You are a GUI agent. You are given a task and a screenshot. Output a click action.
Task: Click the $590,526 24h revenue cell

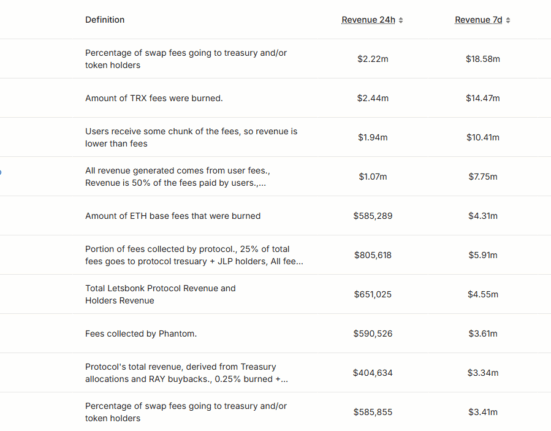(373, 333)
